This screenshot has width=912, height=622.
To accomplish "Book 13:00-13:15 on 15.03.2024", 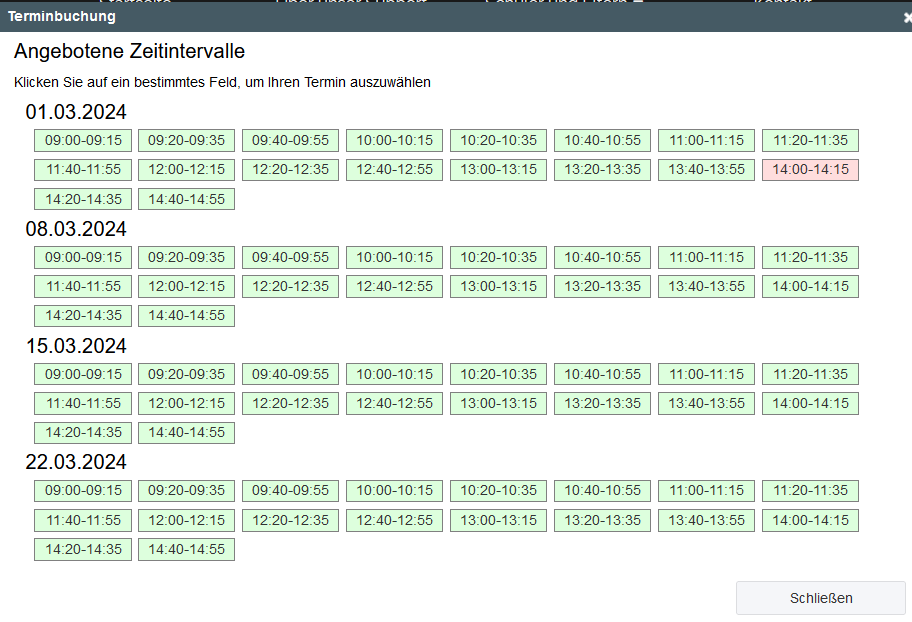I will point(498,403).
